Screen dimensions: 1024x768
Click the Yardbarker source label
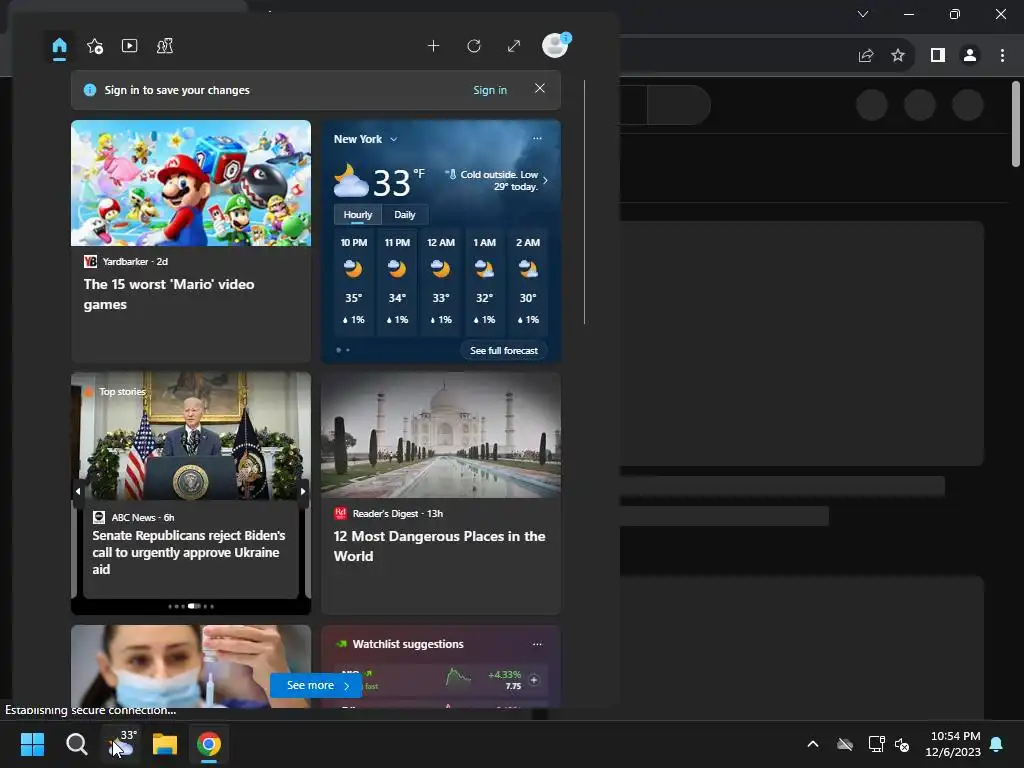(125, 261)
